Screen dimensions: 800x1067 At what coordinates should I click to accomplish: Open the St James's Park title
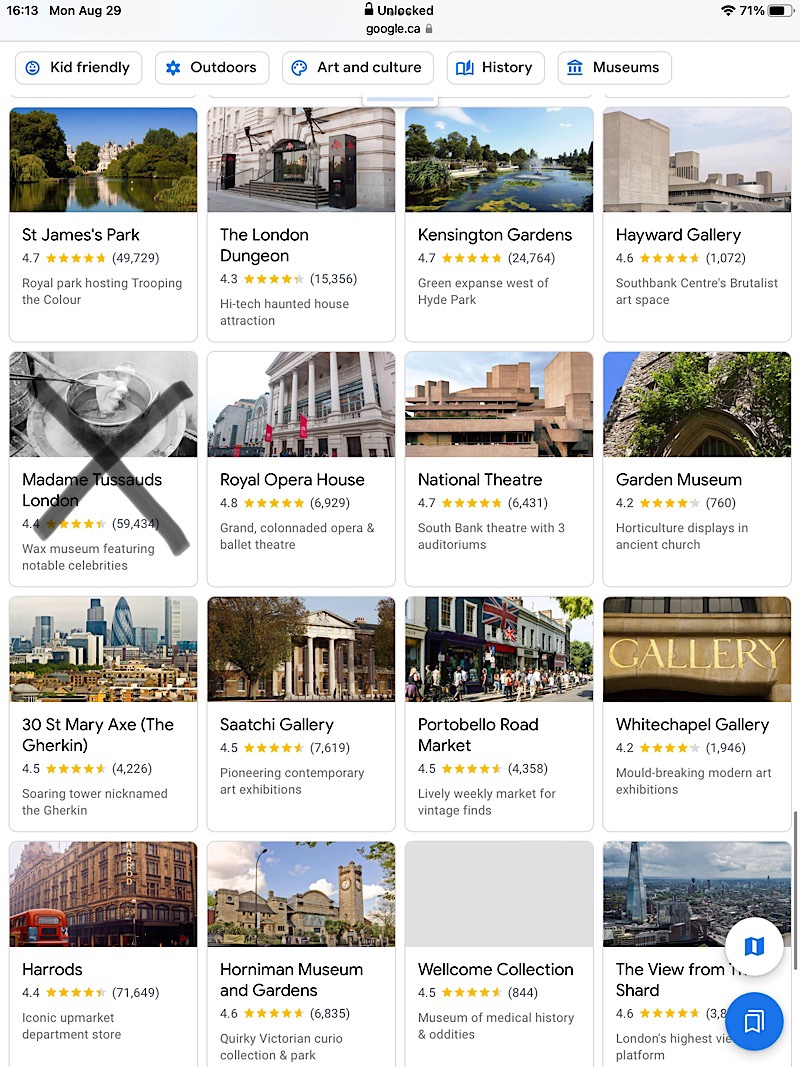click(81, 235)
